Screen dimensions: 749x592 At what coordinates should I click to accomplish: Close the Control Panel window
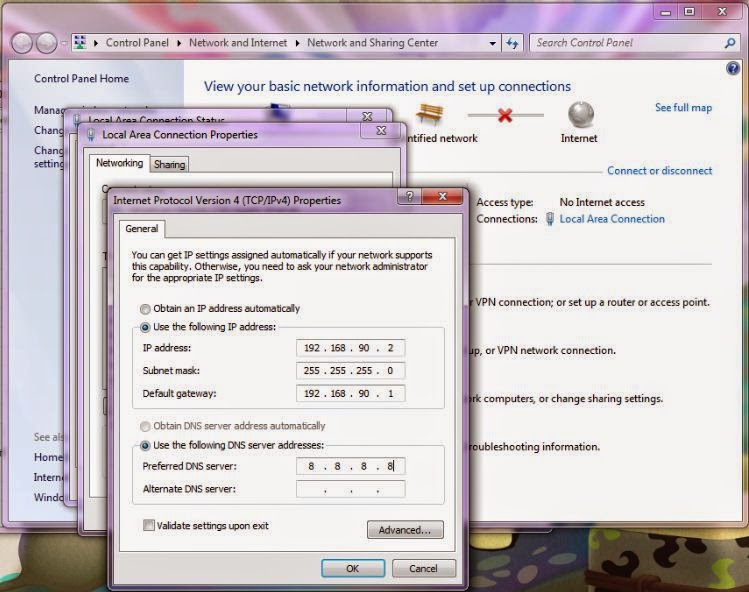(722, 12)
